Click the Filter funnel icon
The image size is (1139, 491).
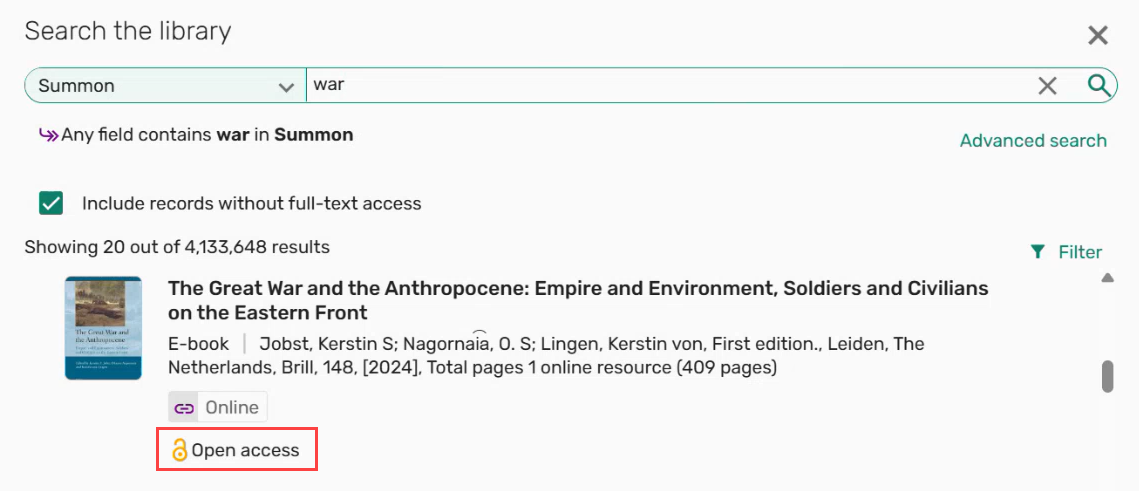pyautogui.click(x=1038, y=252)
